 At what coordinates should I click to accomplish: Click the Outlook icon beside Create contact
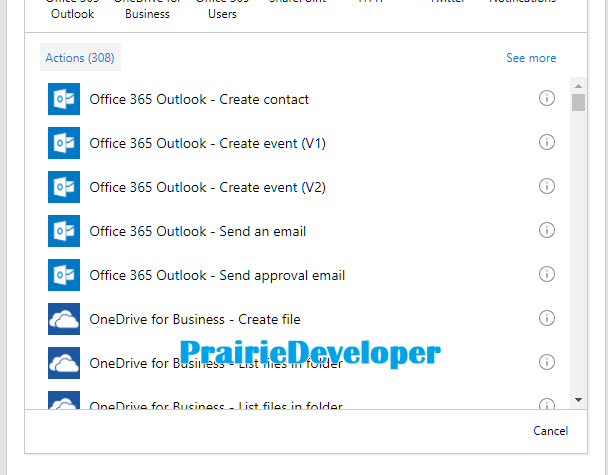pyautogui.click(x=64, y=99)
